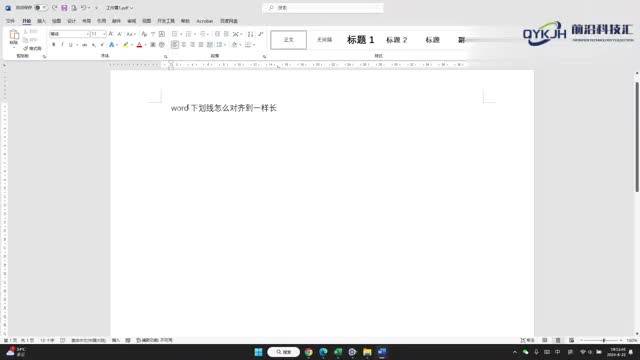Click the Paste clipboard icon
The height and width of the screenshot is (360, 640).
[14, 35]
